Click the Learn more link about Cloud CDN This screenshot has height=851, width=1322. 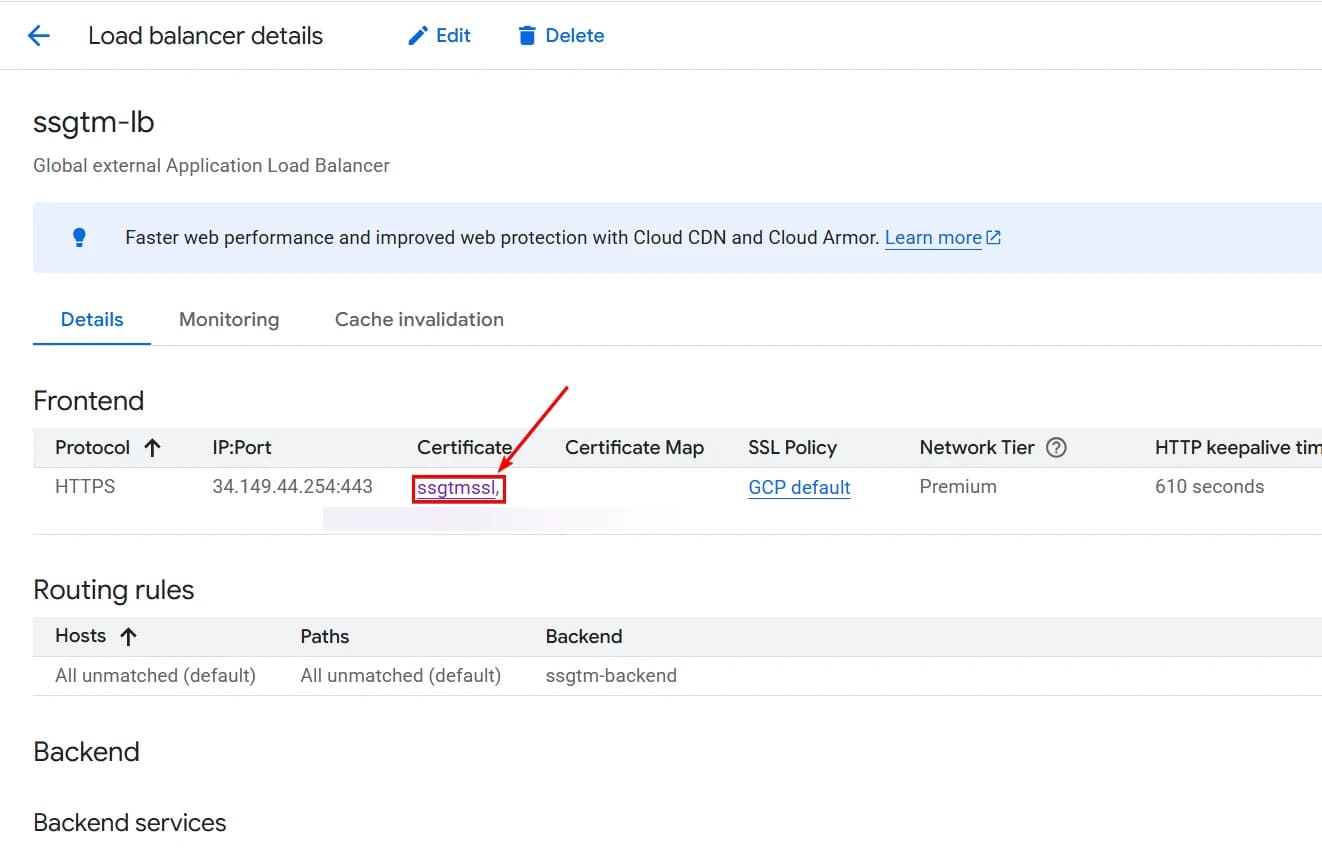(x=931, y=237)
